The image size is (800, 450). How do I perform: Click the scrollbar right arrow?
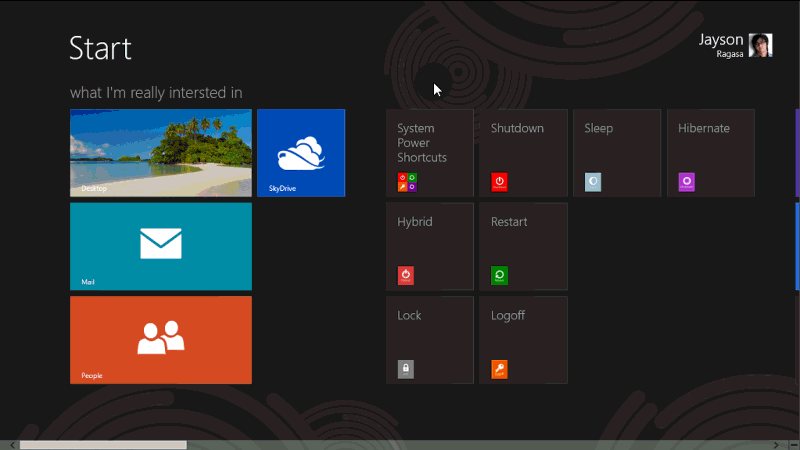pos(776,445)
